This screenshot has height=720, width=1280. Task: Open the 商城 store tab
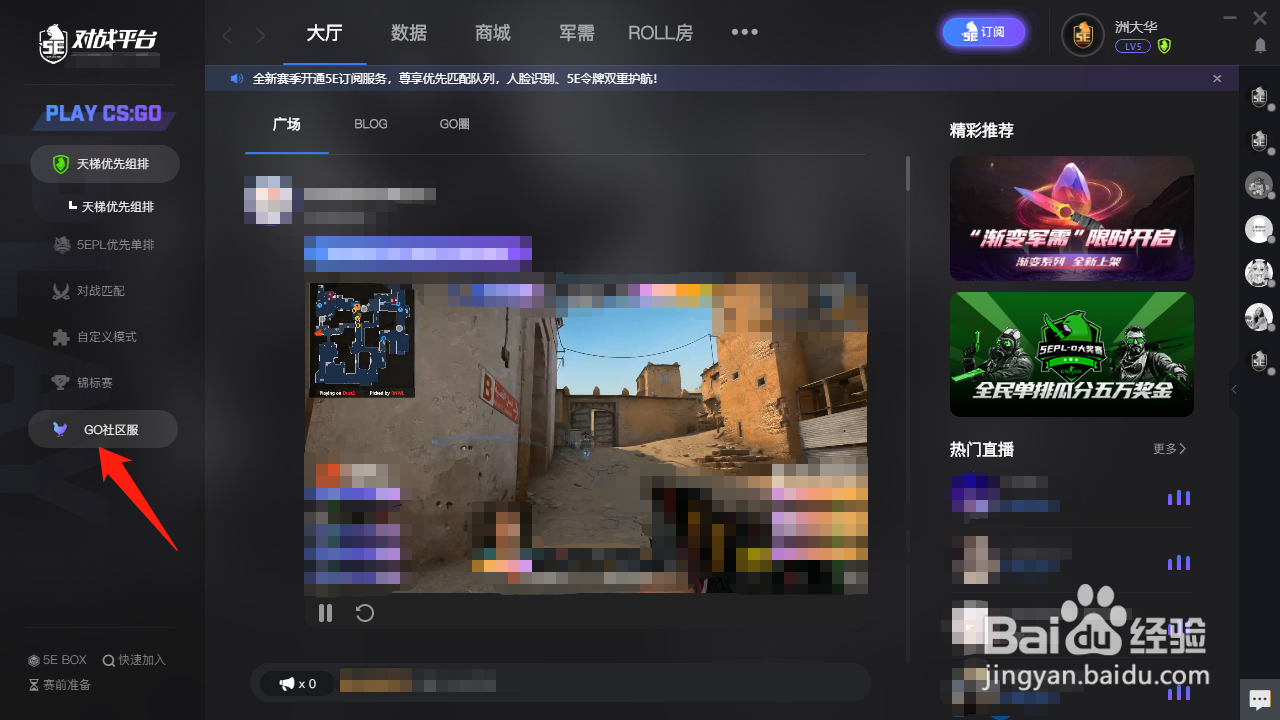(493, 33)
